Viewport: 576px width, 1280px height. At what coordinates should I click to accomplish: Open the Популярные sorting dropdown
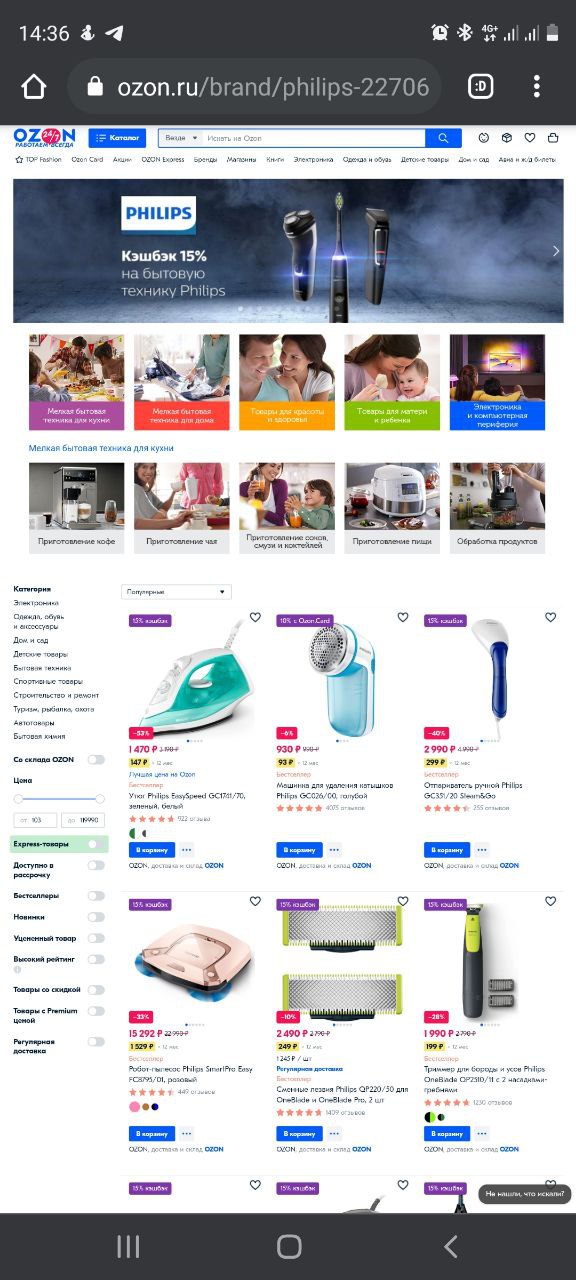pos(176,592)
